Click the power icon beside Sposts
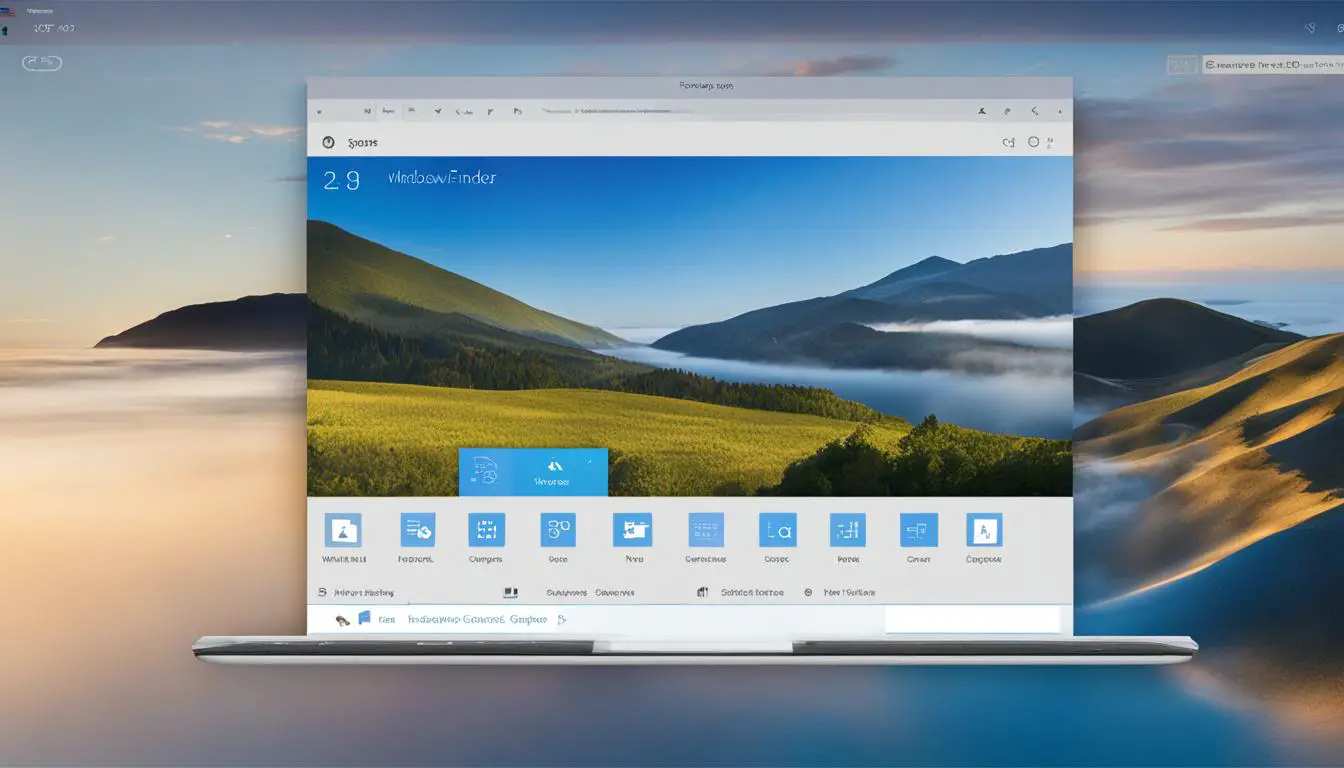Screen dimensions: 1344x768 (328, 141)
